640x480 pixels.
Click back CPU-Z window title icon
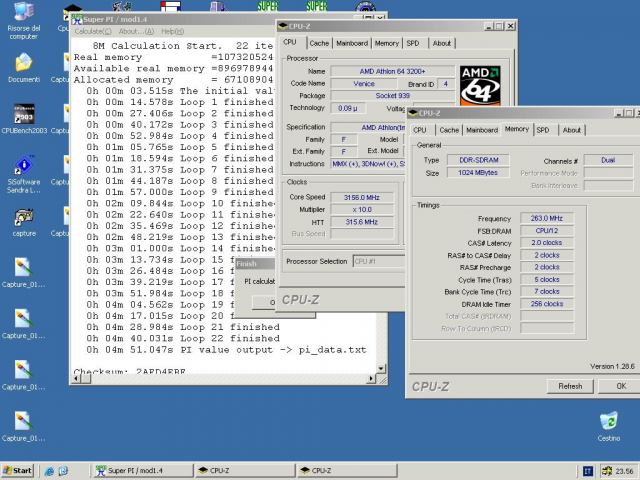(282, 27)
